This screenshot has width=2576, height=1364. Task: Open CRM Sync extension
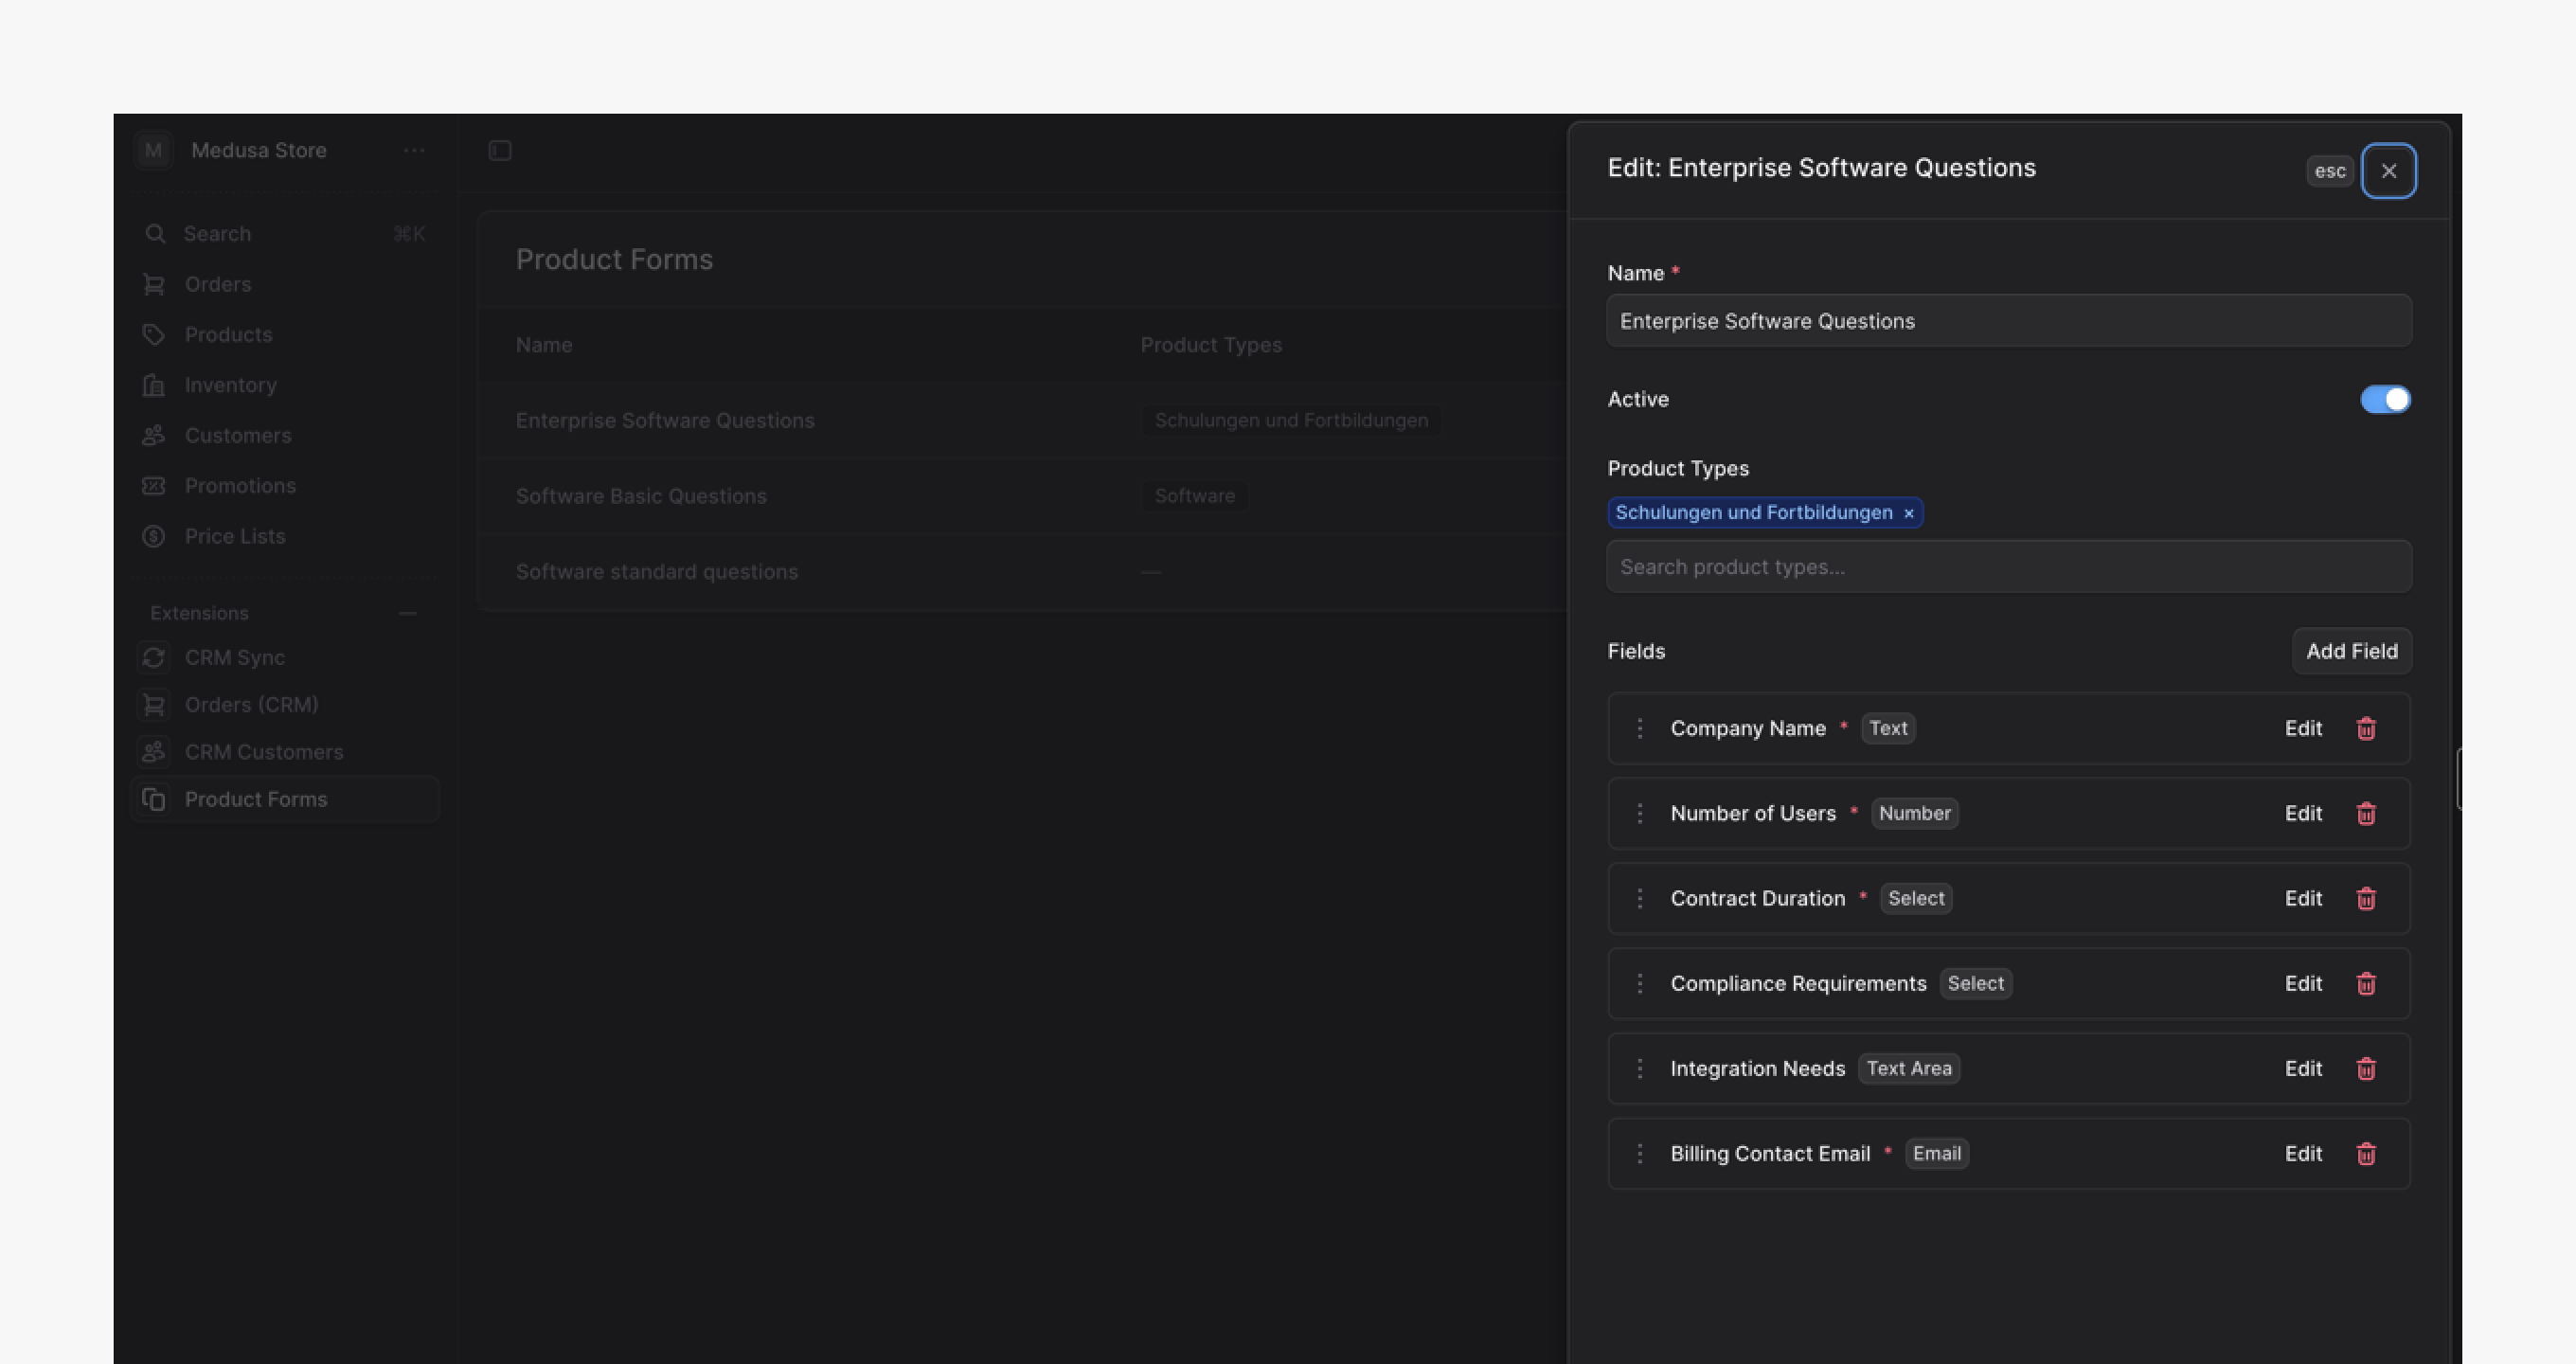(x=285, y=657)
